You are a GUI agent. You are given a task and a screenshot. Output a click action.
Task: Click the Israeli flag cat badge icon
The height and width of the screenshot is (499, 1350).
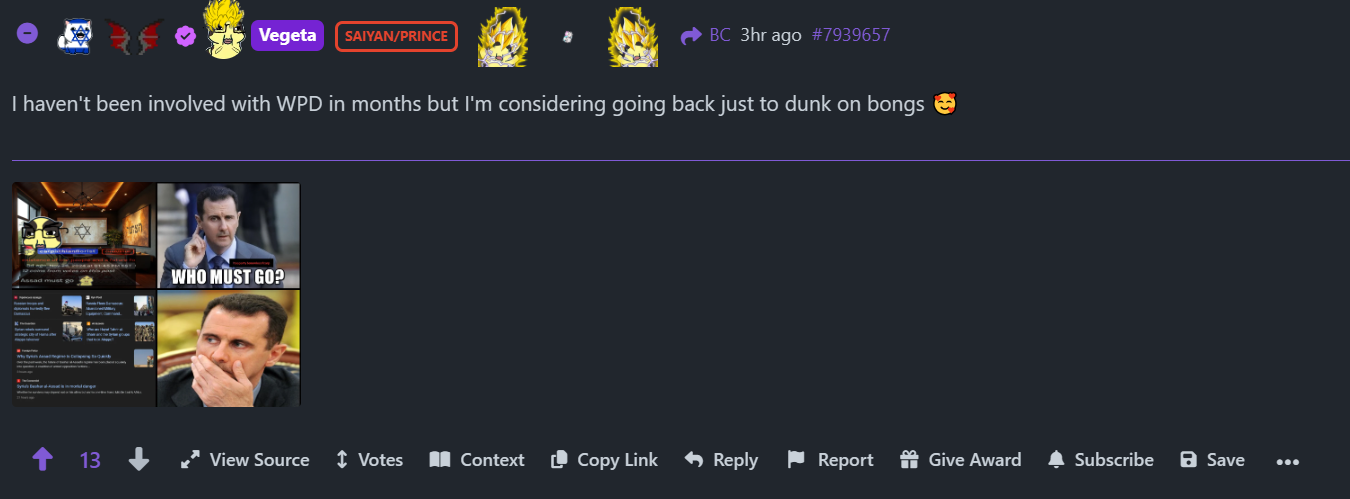click(x=74, y=36)
